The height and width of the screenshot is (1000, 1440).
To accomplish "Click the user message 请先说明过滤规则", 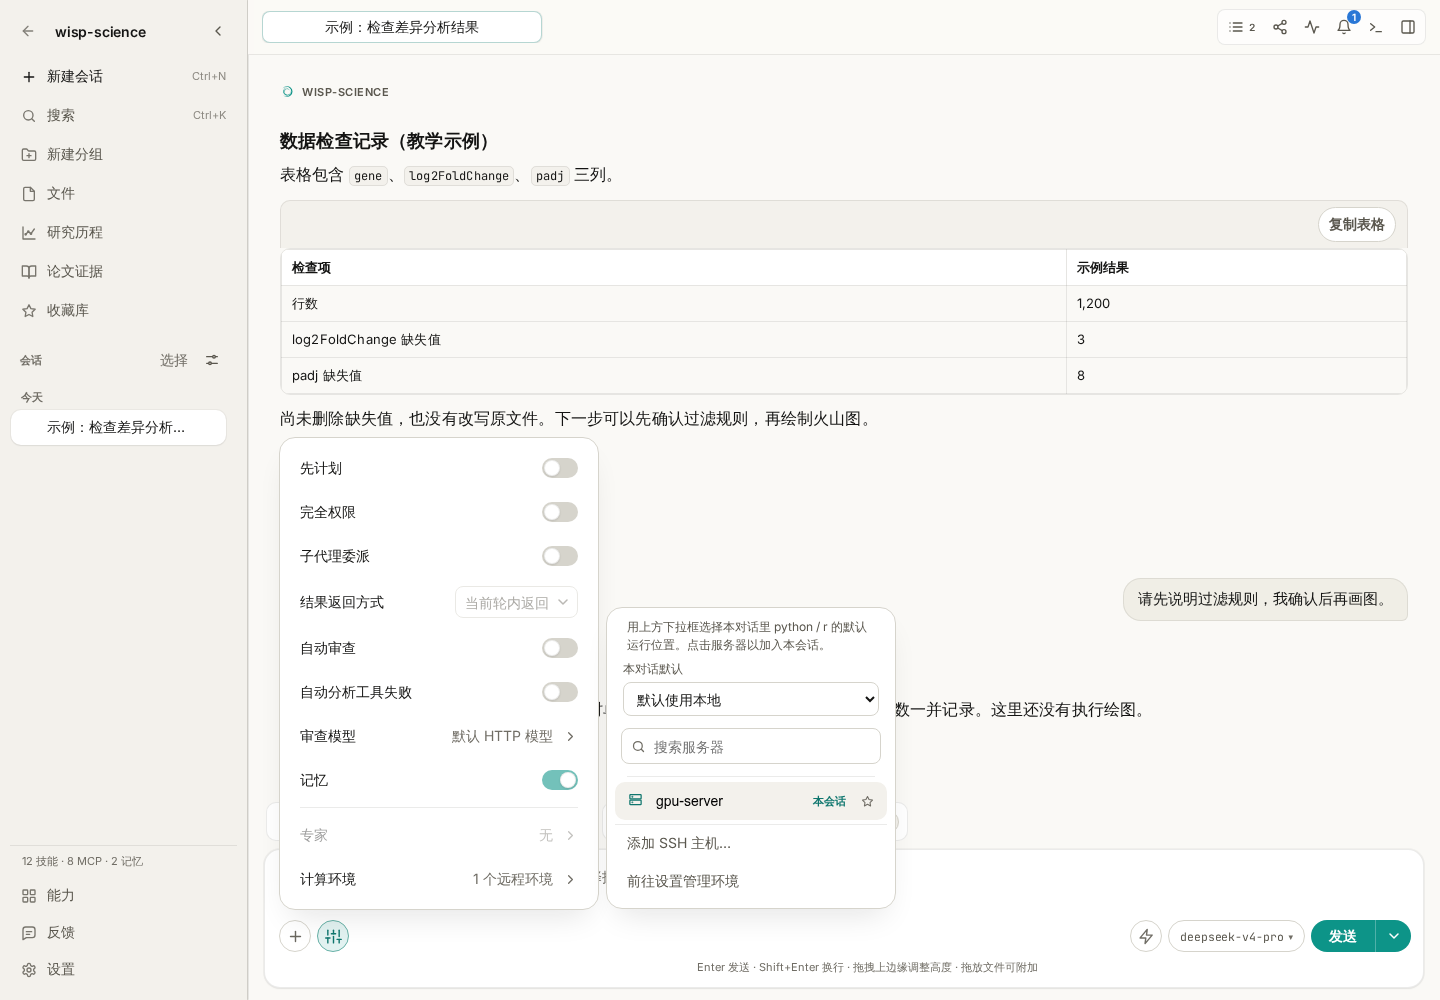I will tap(1265, 599).
